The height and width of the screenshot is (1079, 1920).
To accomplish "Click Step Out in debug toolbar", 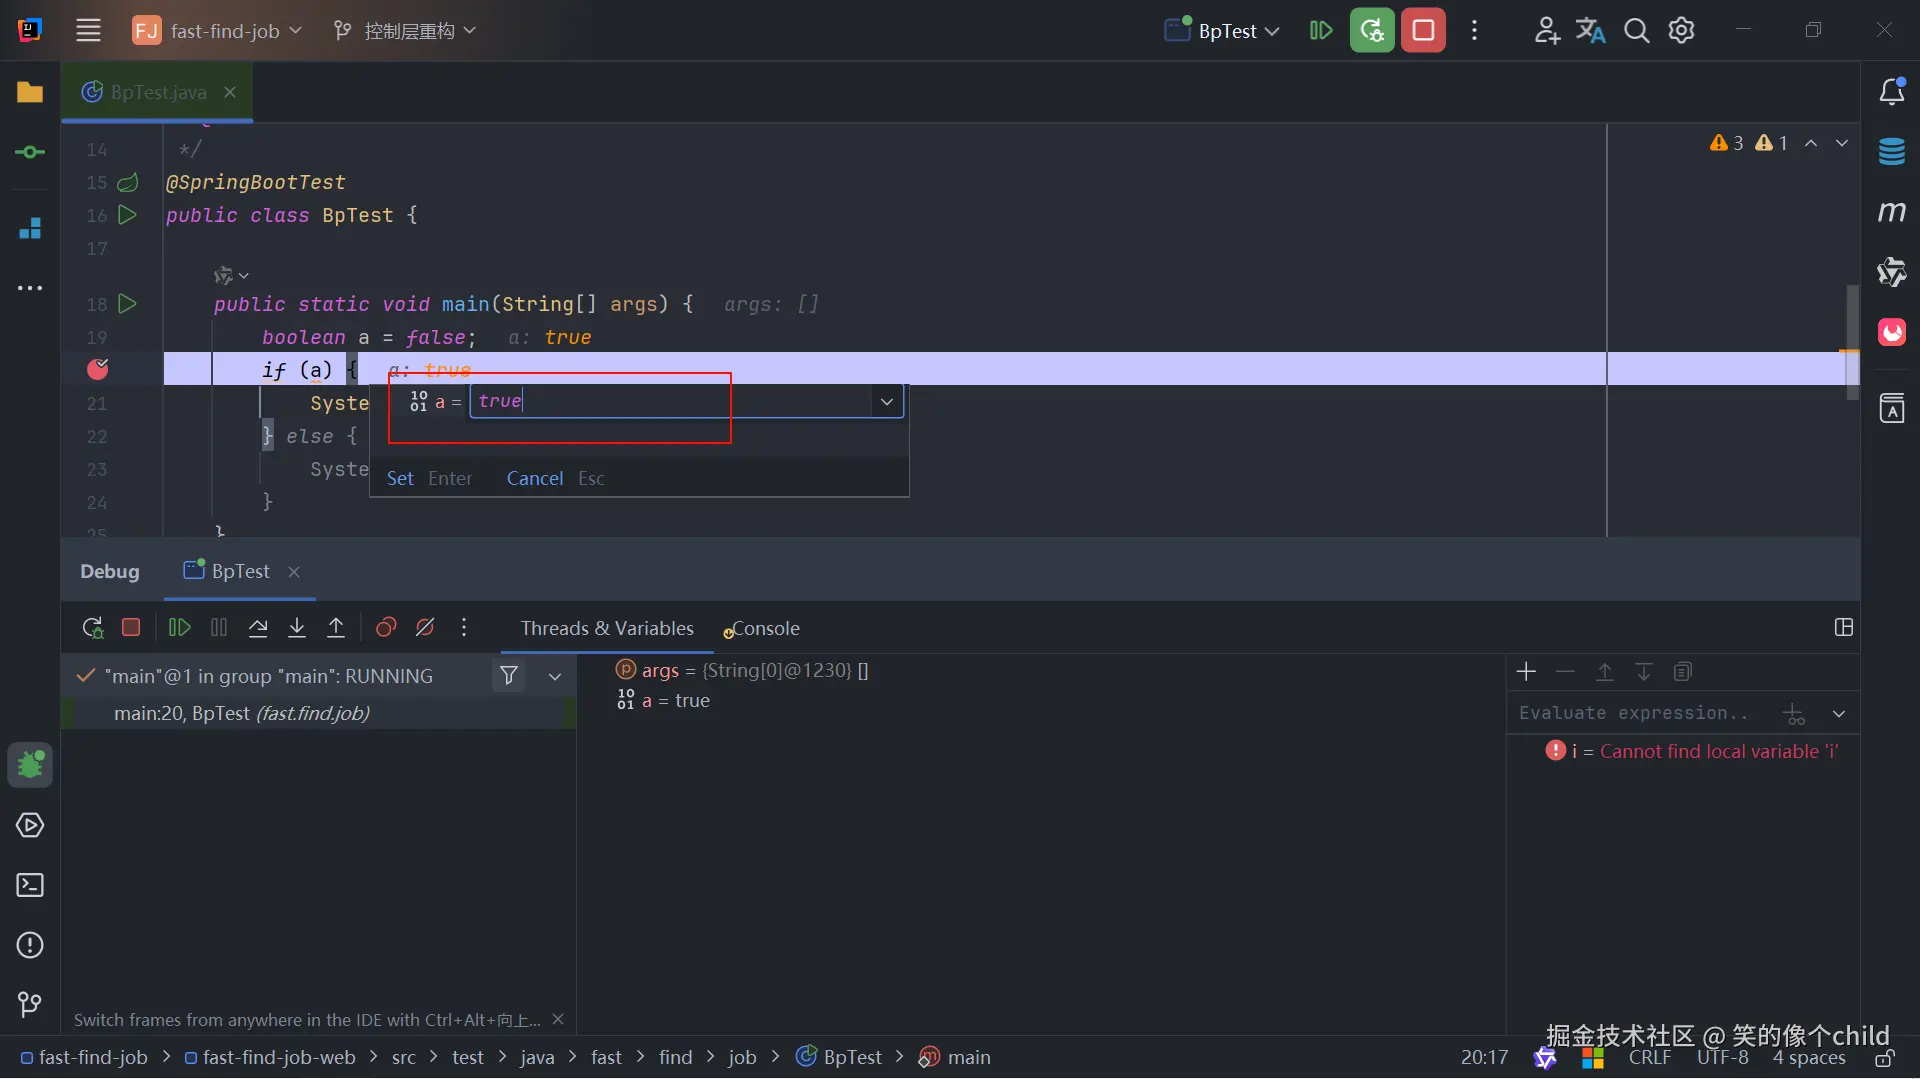I will point(336,627).
